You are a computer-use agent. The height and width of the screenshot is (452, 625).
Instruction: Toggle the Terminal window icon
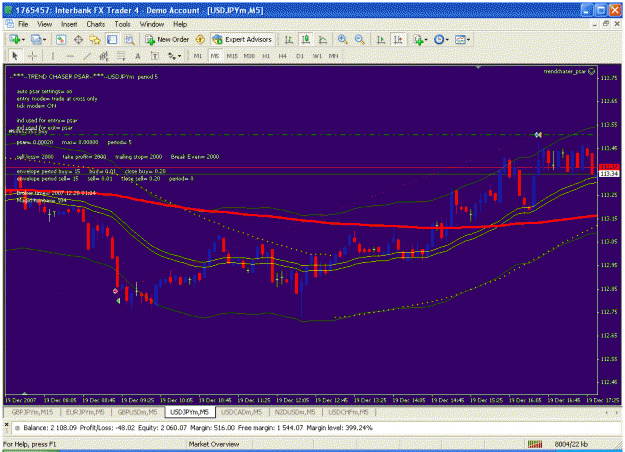pyautogui.click(x=112, y=39)
